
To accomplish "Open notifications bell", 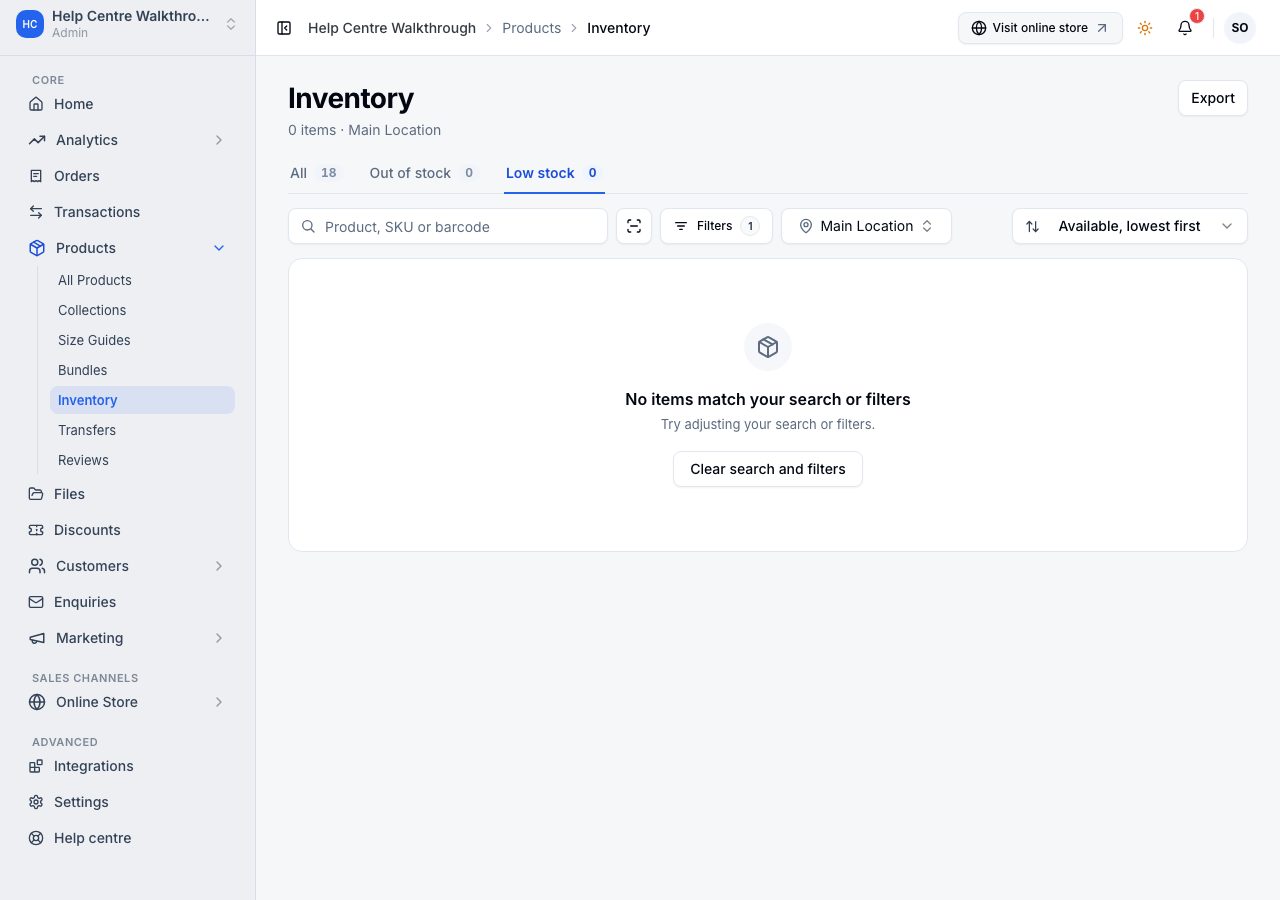I will pos(1185,28).
